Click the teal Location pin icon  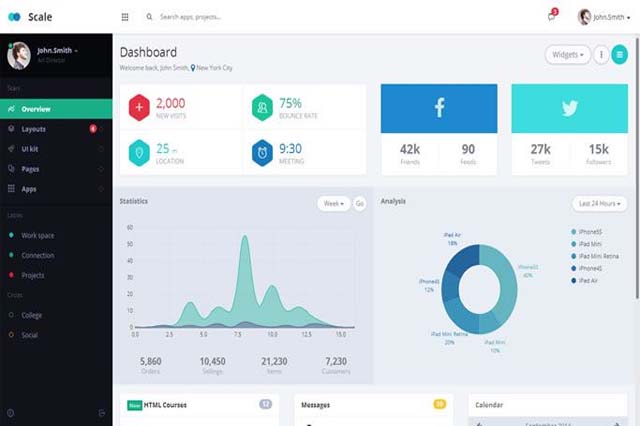pyautogui.click(x=138, y=153)
